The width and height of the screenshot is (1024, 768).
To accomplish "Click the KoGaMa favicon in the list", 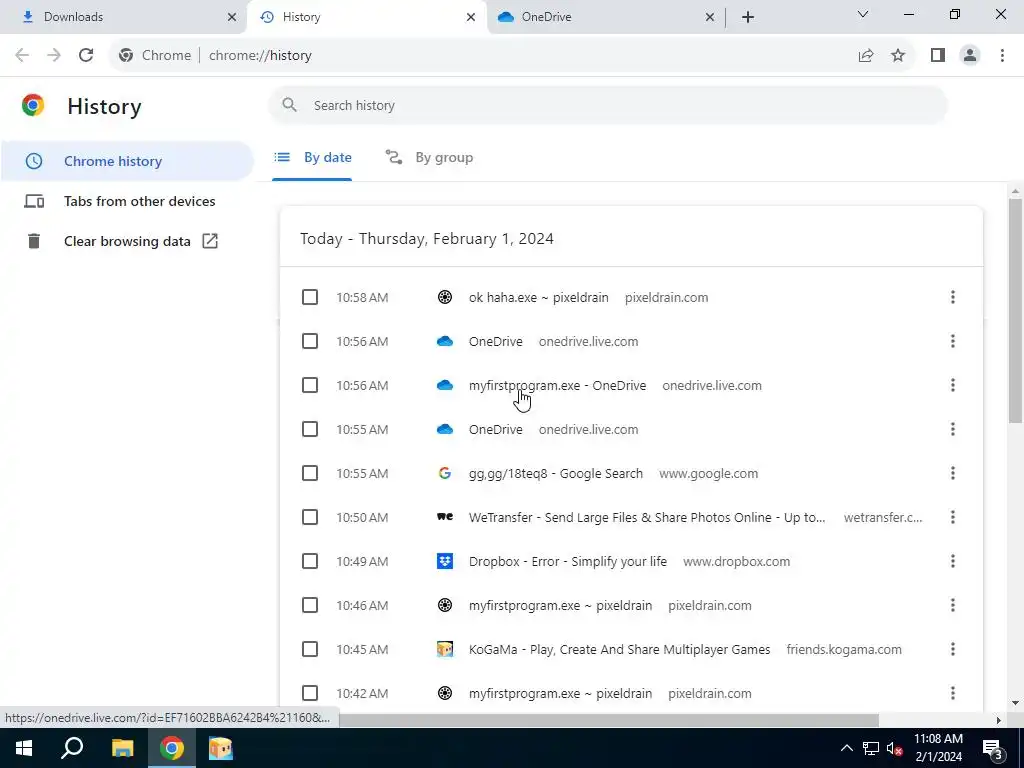I will click(445, 649).
